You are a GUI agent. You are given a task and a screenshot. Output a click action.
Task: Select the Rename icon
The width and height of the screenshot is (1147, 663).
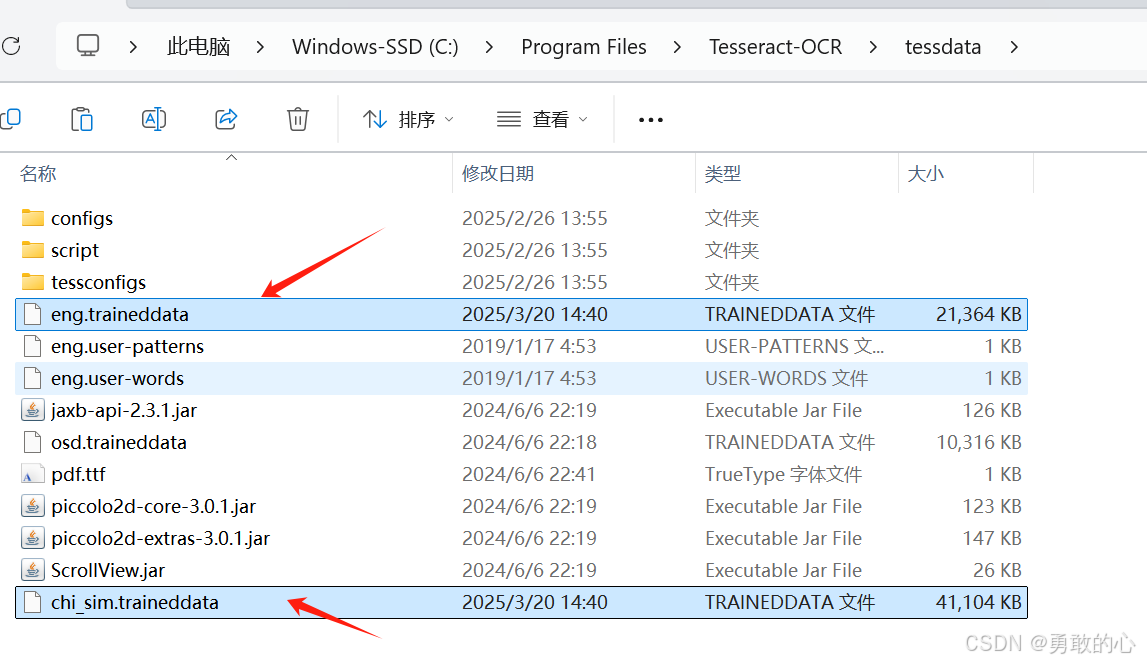154,119
